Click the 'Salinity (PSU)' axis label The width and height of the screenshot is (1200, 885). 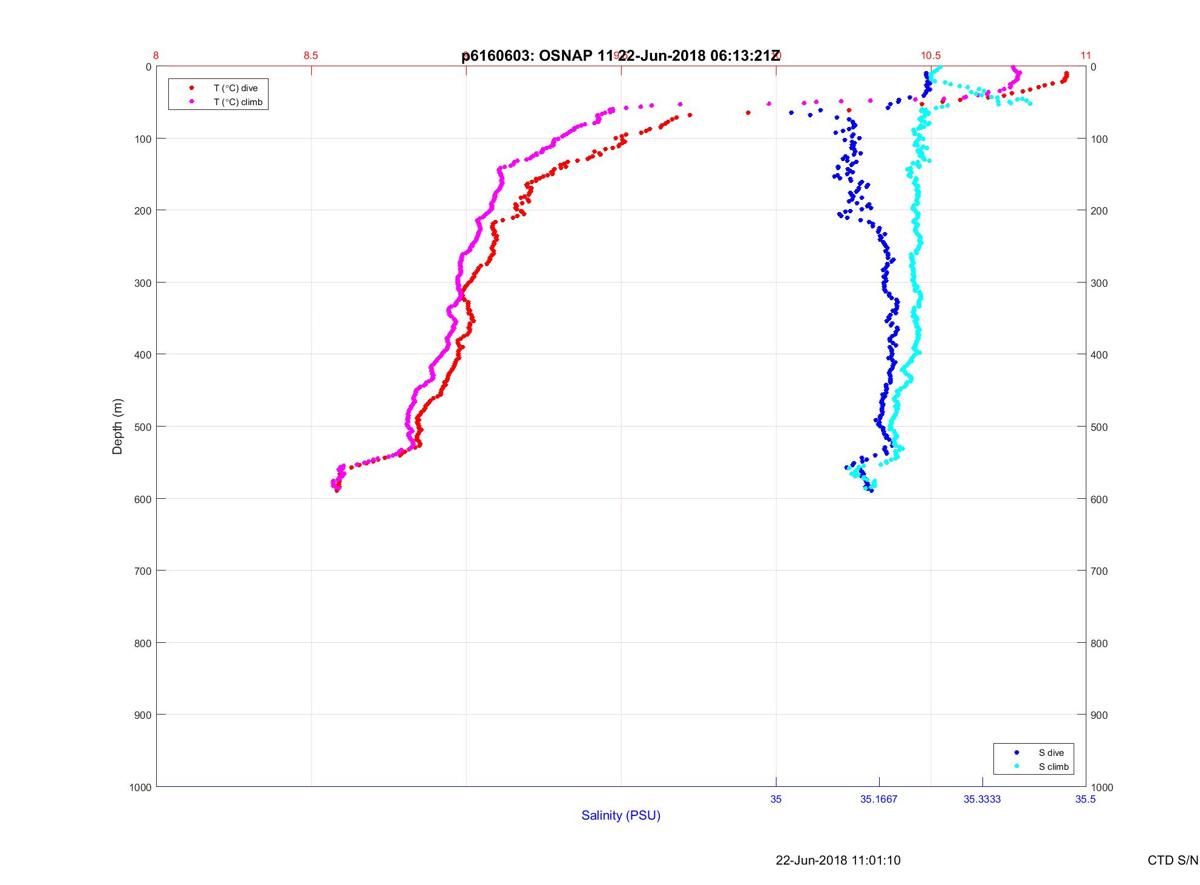click(x=621, y=815)
